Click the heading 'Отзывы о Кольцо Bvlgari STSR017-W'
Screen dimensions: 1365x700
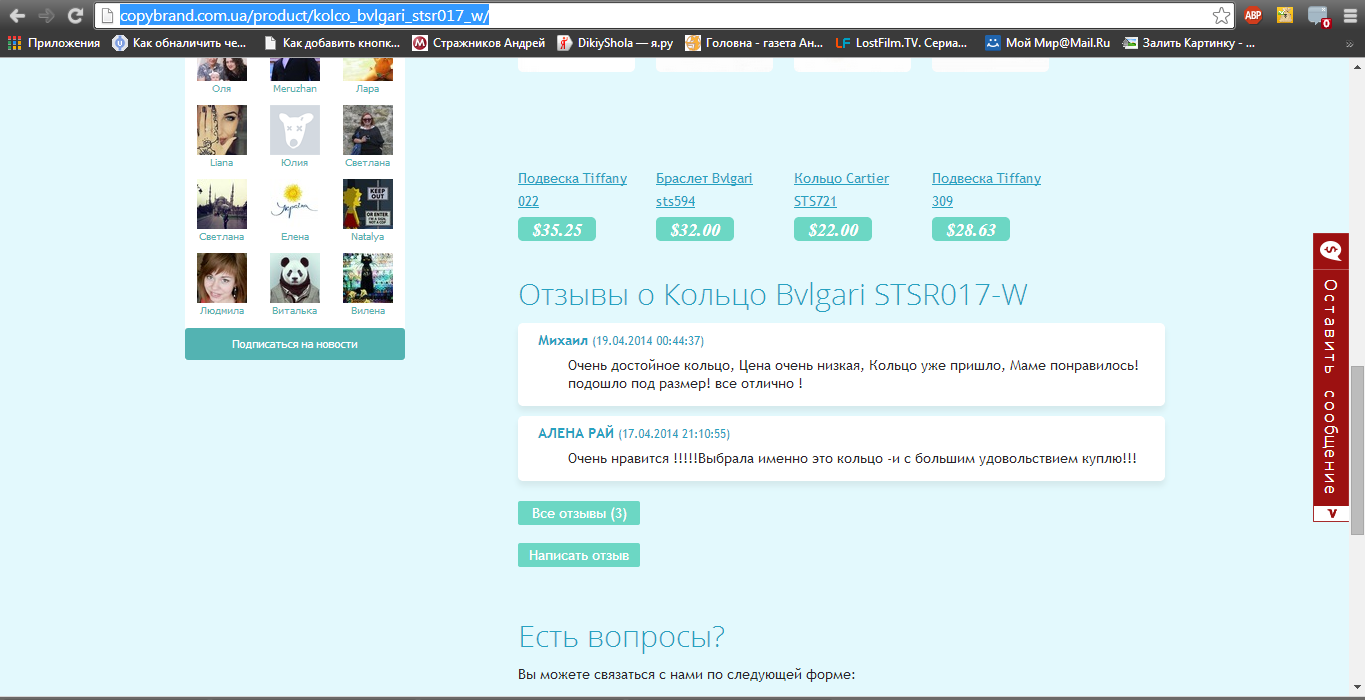[x=773, y=295]
